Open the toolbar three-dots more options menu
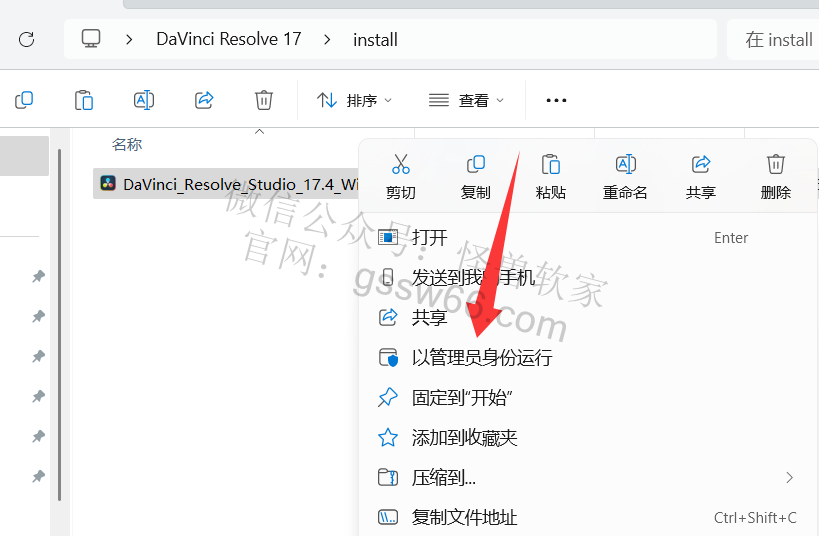Screen dimensions: 819x536 point(556,100)
